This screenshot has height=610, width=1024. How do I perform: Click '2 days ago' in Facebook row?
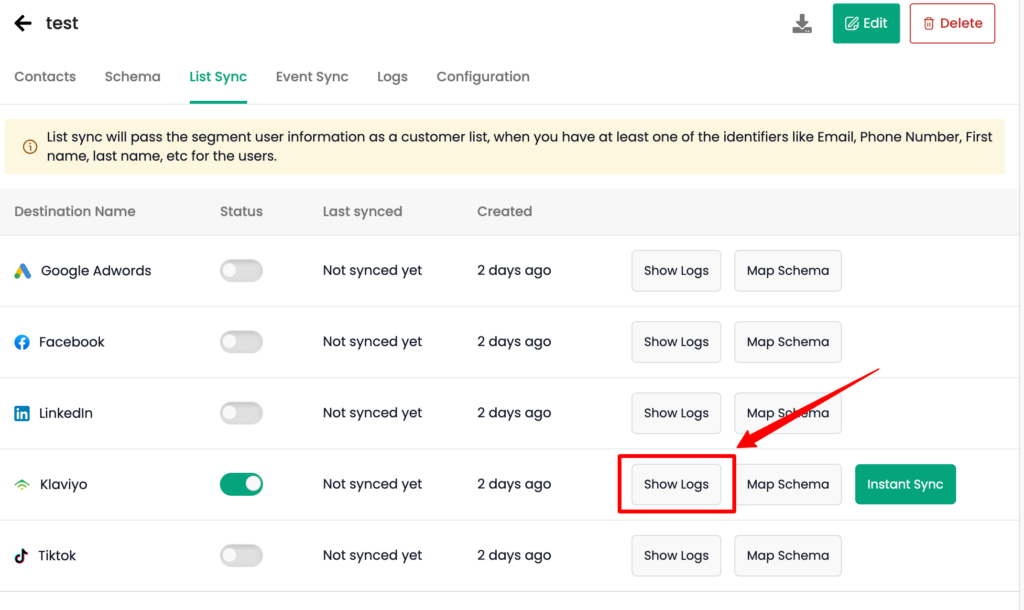(514, 342)
